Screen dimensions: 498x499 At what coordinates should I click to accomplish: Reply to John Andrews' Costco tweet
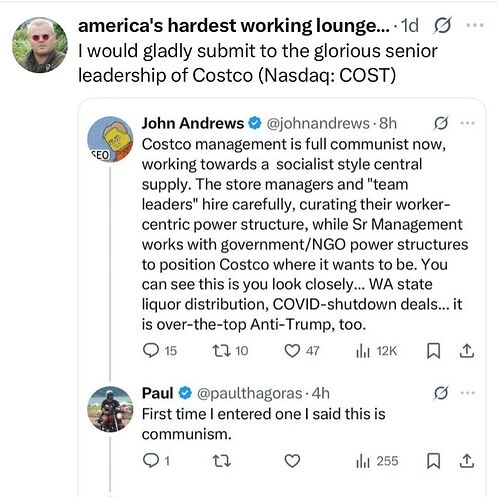pos(151,351)
